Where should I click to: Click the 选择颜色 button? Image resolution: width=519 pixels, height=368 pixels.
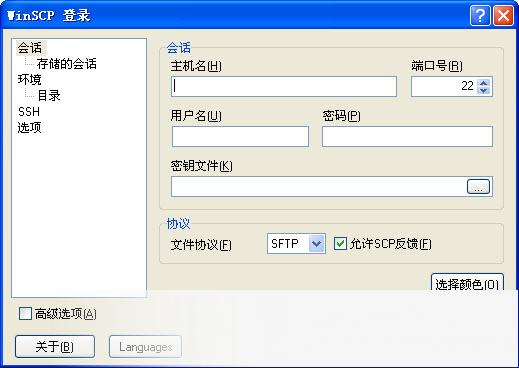tap(467, 283)
